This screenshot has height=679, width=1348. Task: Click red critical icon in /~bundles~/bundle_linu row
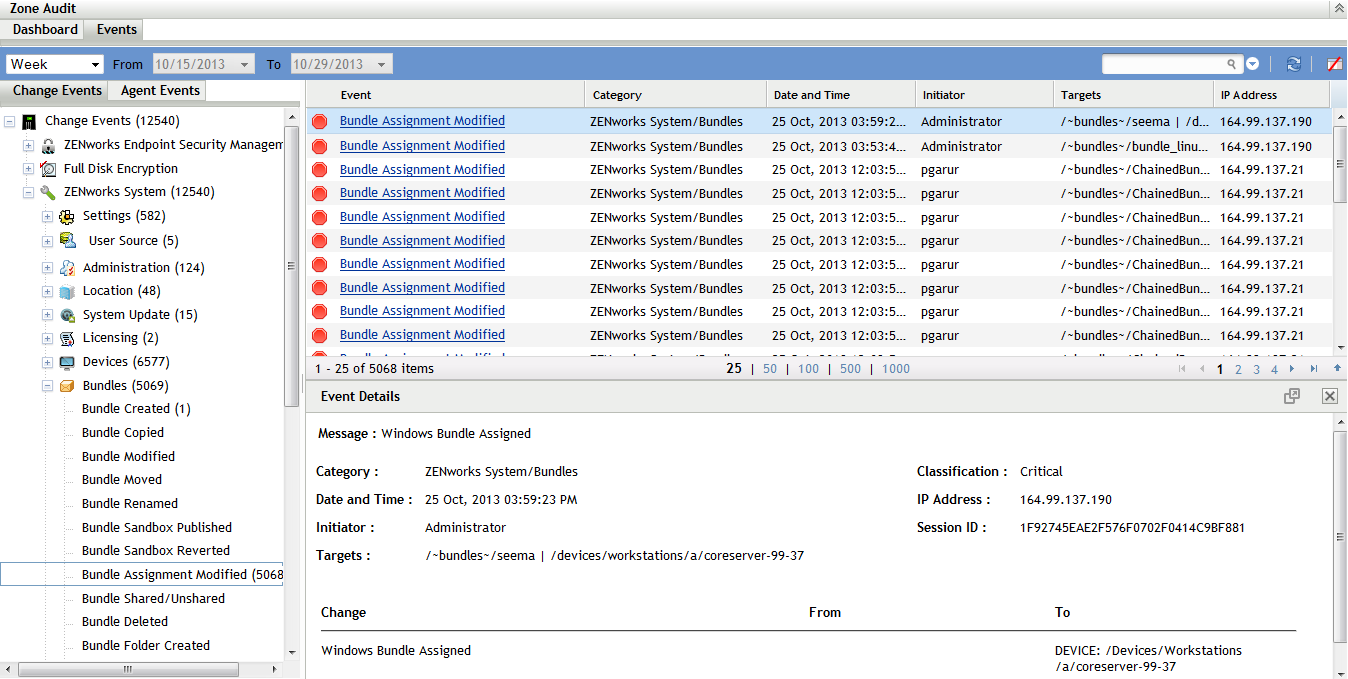click(x=319, y=146)
